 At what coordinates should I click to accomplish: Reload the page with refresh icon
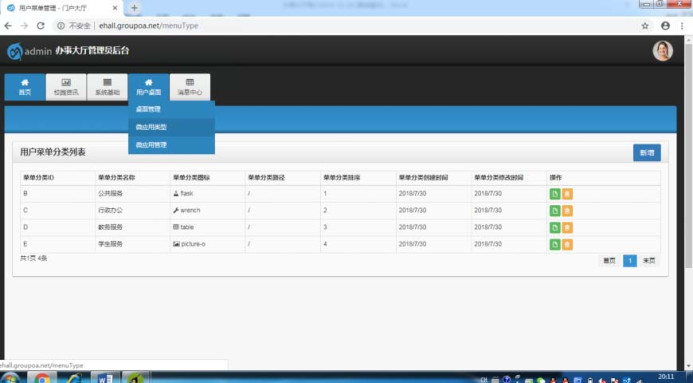41,26
